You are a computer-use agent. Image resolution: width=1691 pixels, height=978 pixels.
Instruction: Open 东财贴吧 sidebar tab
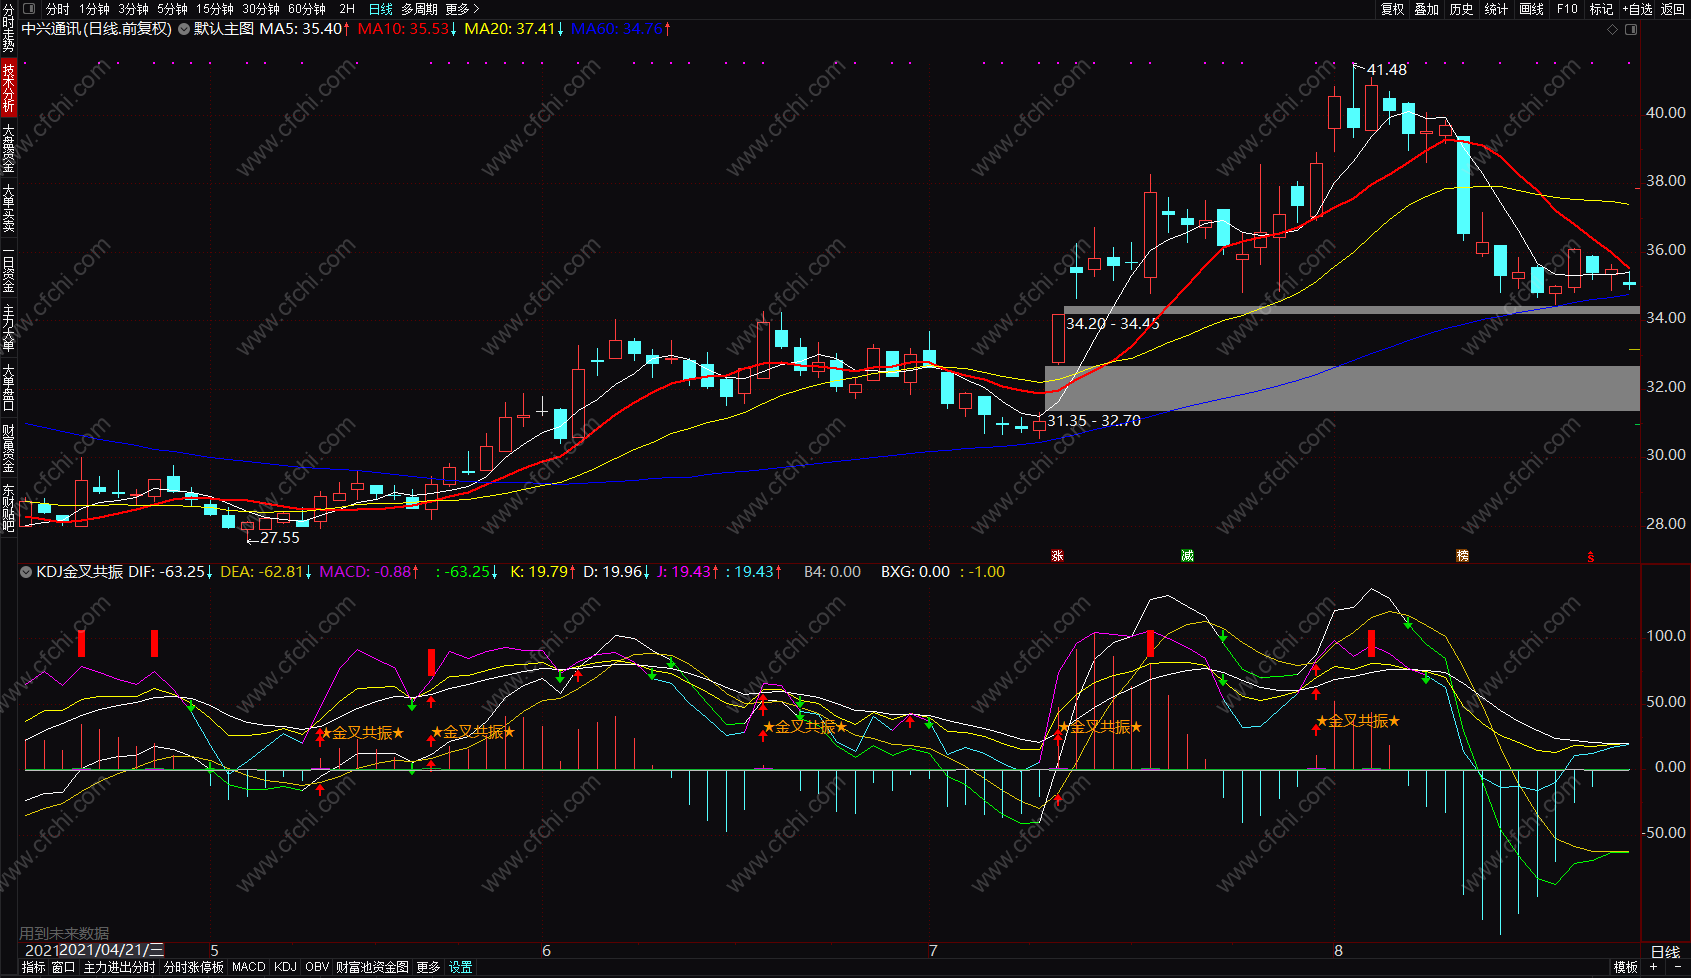(8, 508)
